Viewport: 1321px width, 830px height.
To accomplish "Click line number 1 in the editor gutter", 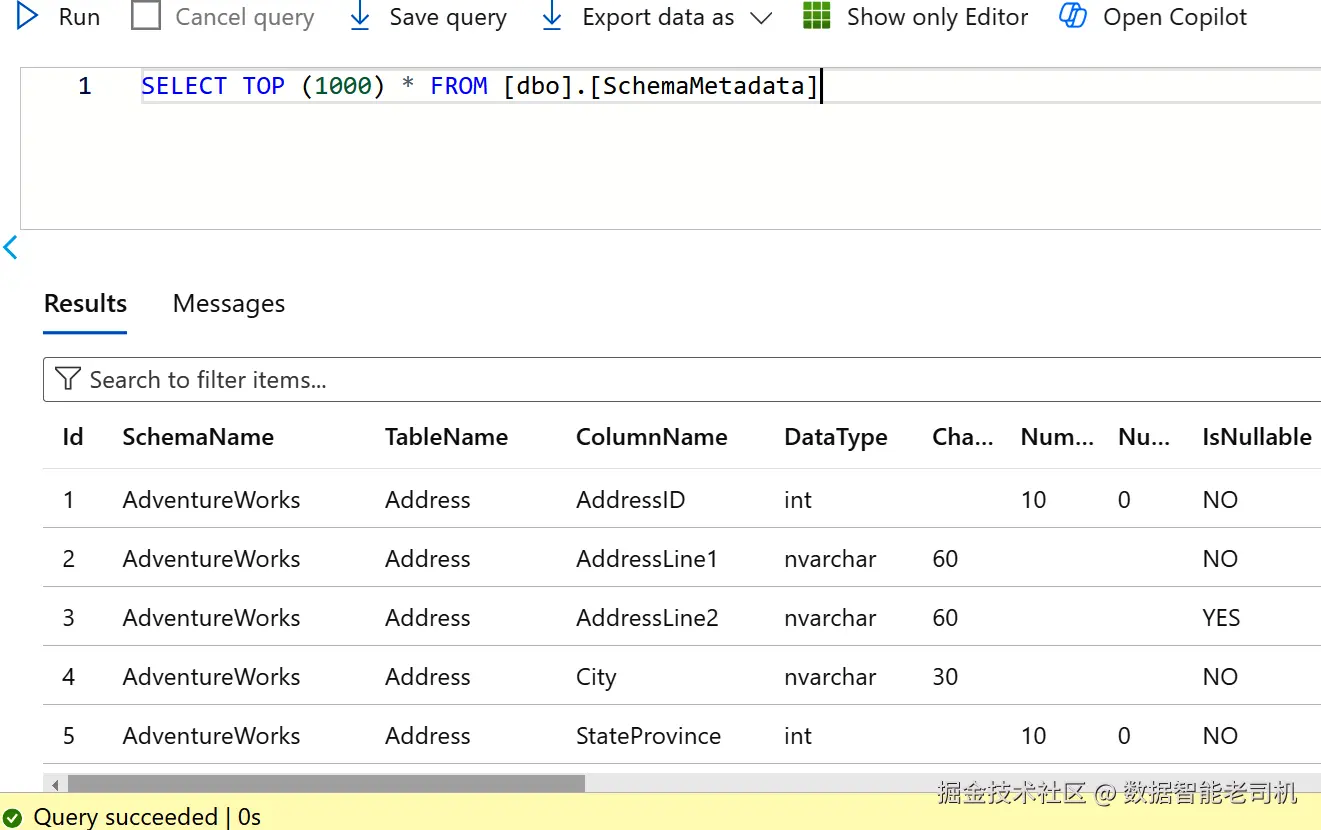I will [x=85, y=86].
